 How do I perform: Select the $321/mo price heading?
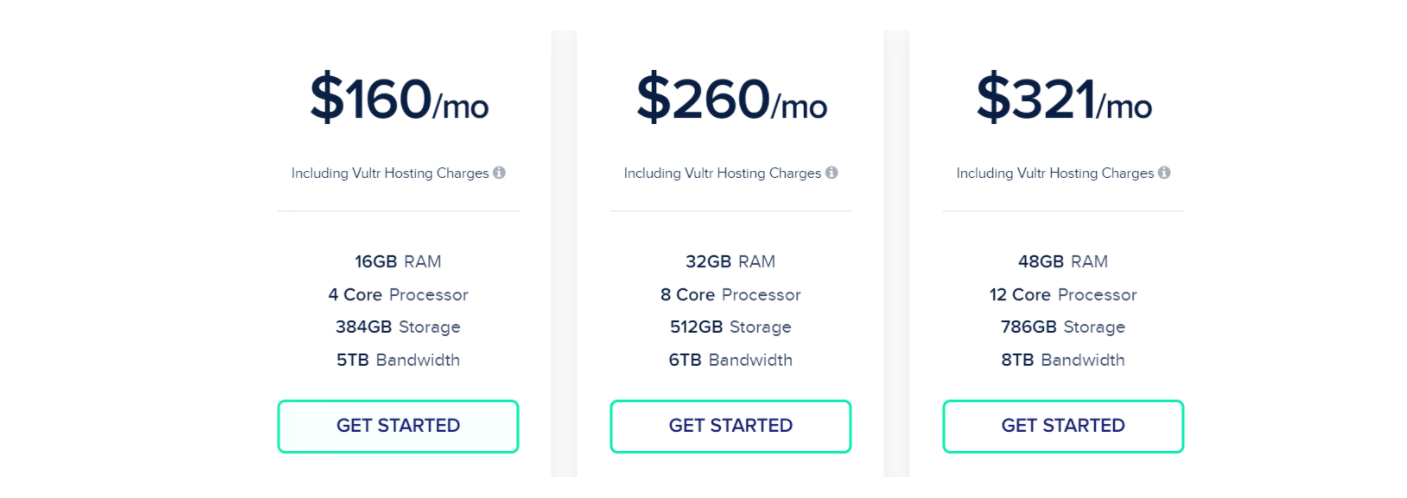(x=1064, y=99)
